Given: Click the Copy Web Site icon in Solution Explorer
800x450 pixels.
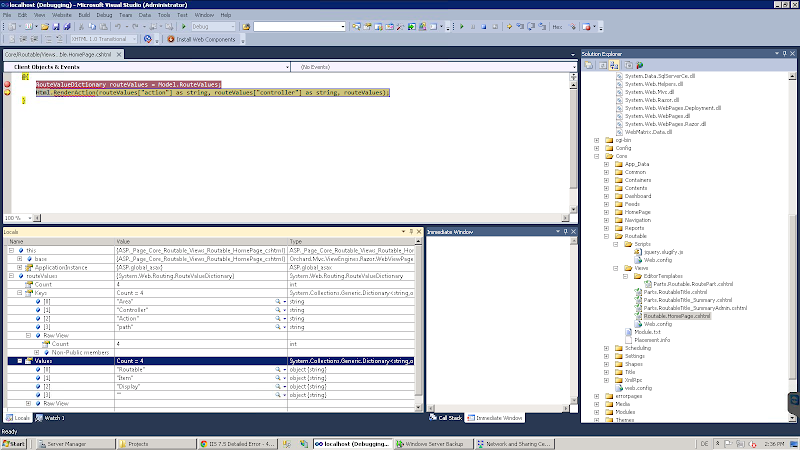Looking at the screenshot, I should tap(629, 65).
